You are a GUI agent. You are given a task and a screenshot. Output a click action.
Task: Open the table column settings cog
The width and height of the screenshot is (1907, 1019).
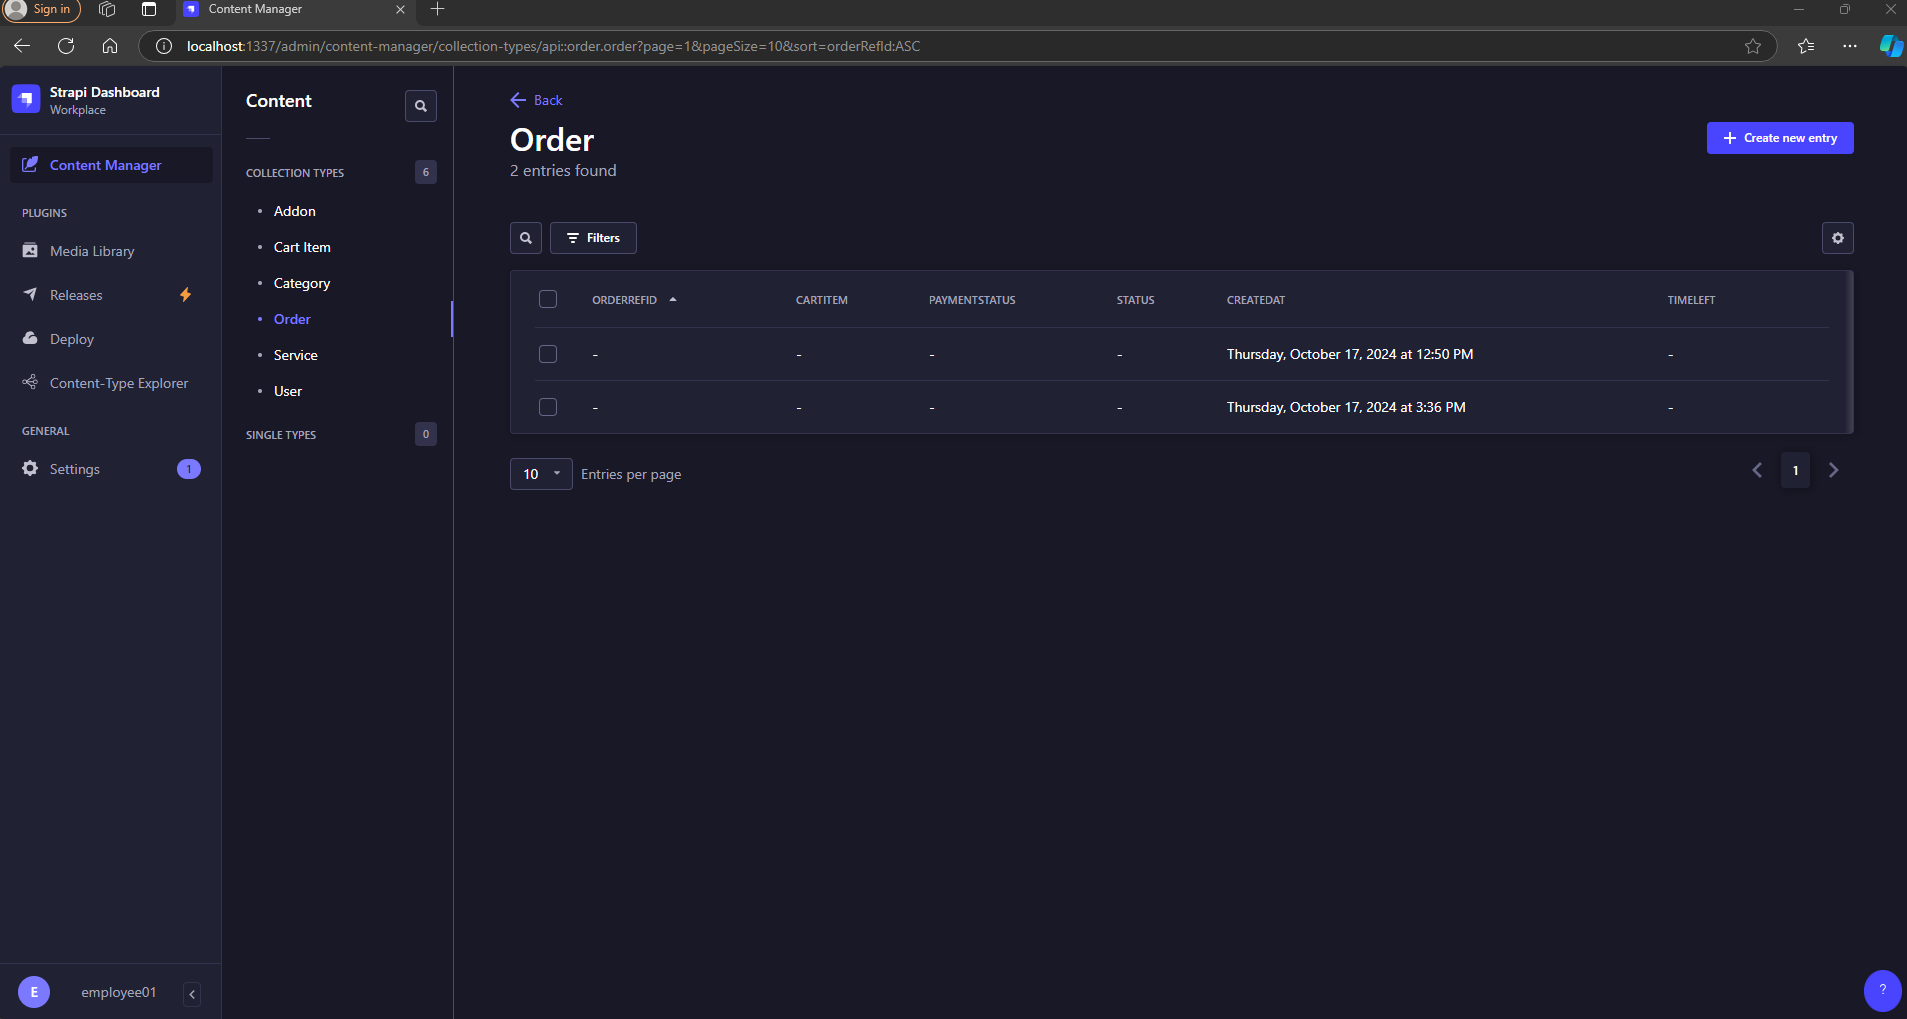(x=1837, y=238)
